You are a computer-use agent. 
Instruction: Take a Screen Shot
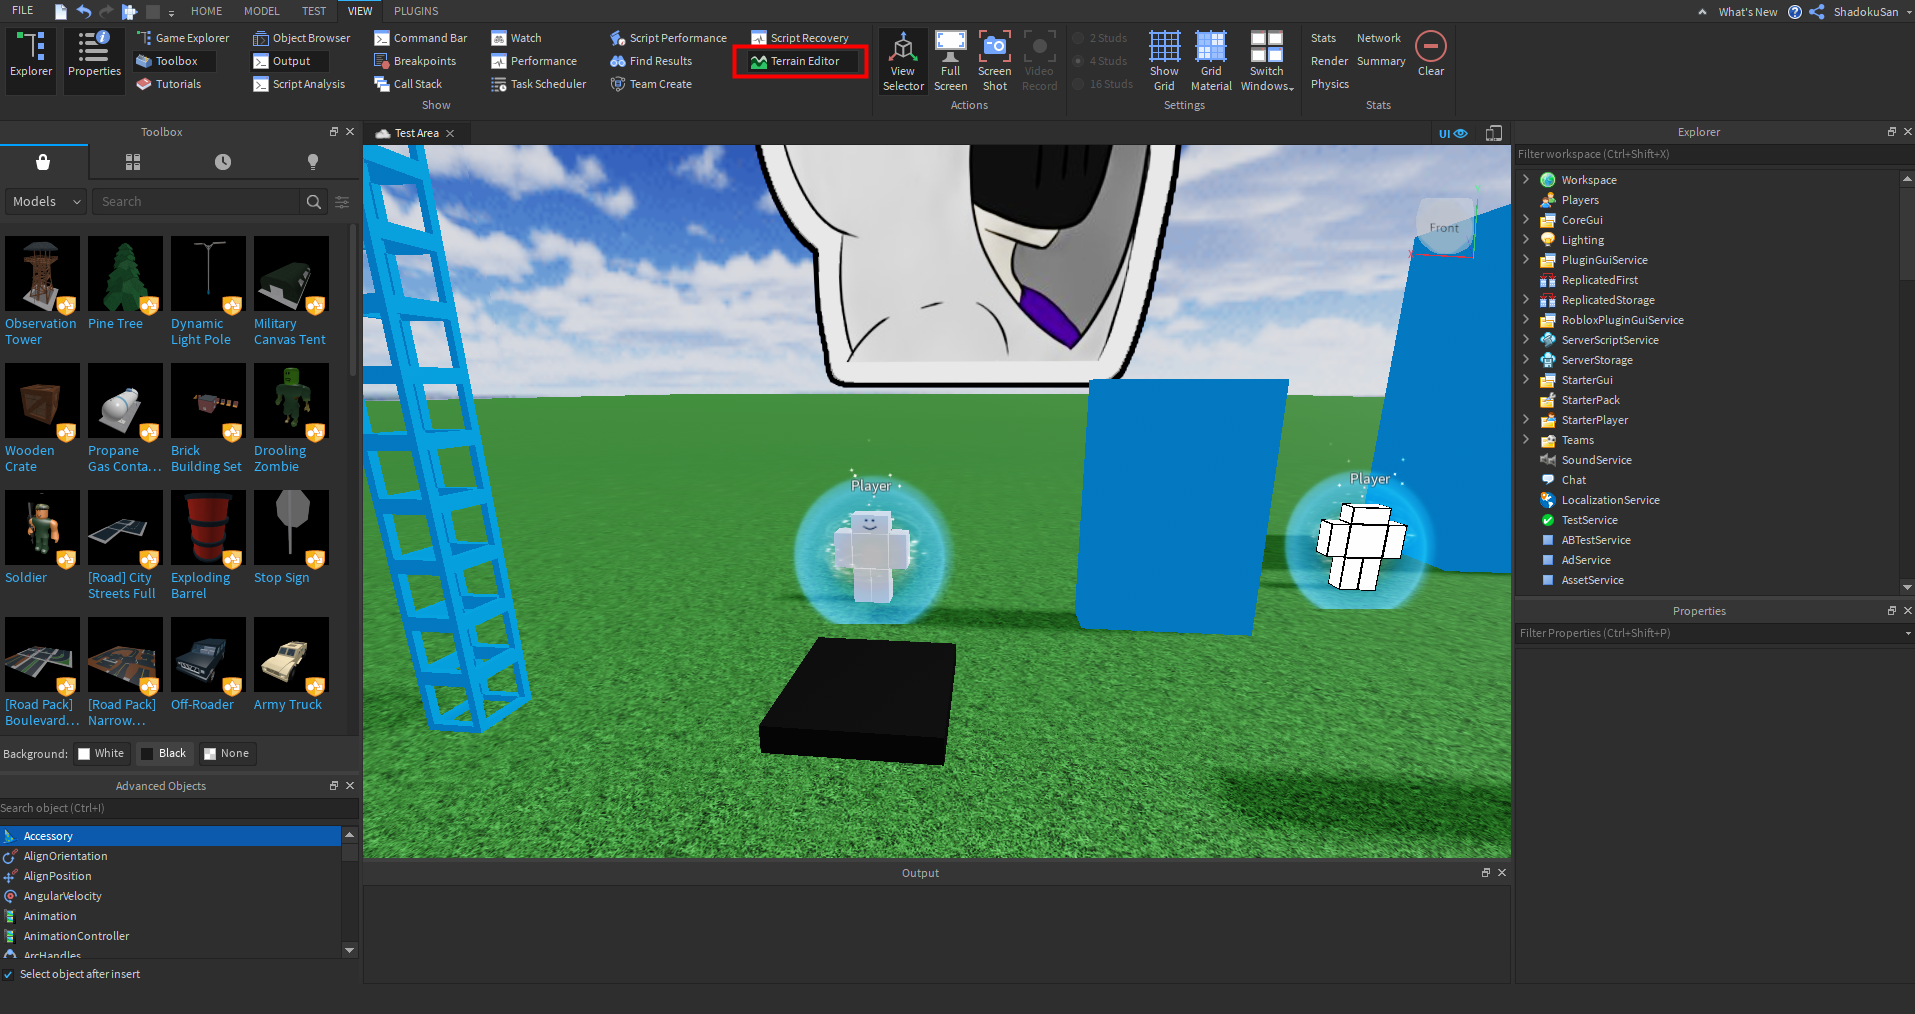pyautogui.click(x=994, y=48)
